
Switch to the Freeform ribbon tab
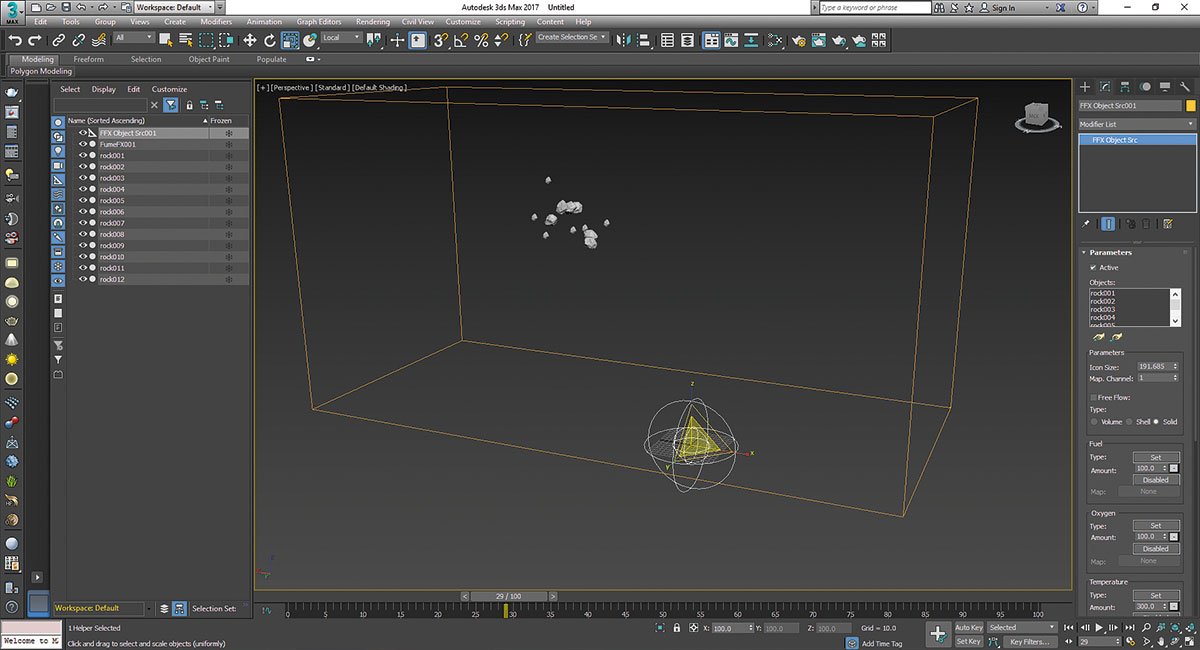88,59
